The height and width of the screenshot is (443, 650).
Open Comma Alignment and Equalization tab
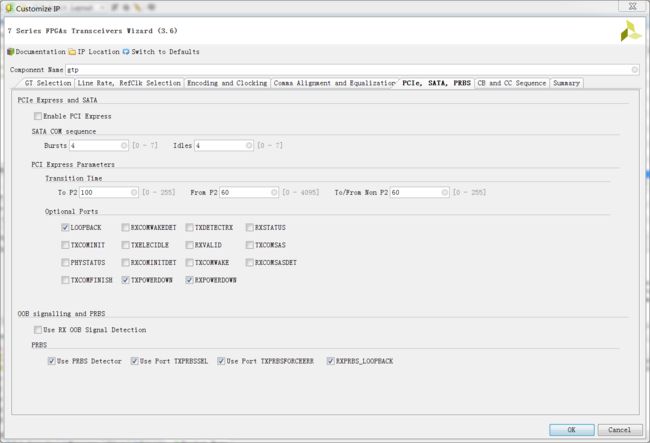coord(335,83)
